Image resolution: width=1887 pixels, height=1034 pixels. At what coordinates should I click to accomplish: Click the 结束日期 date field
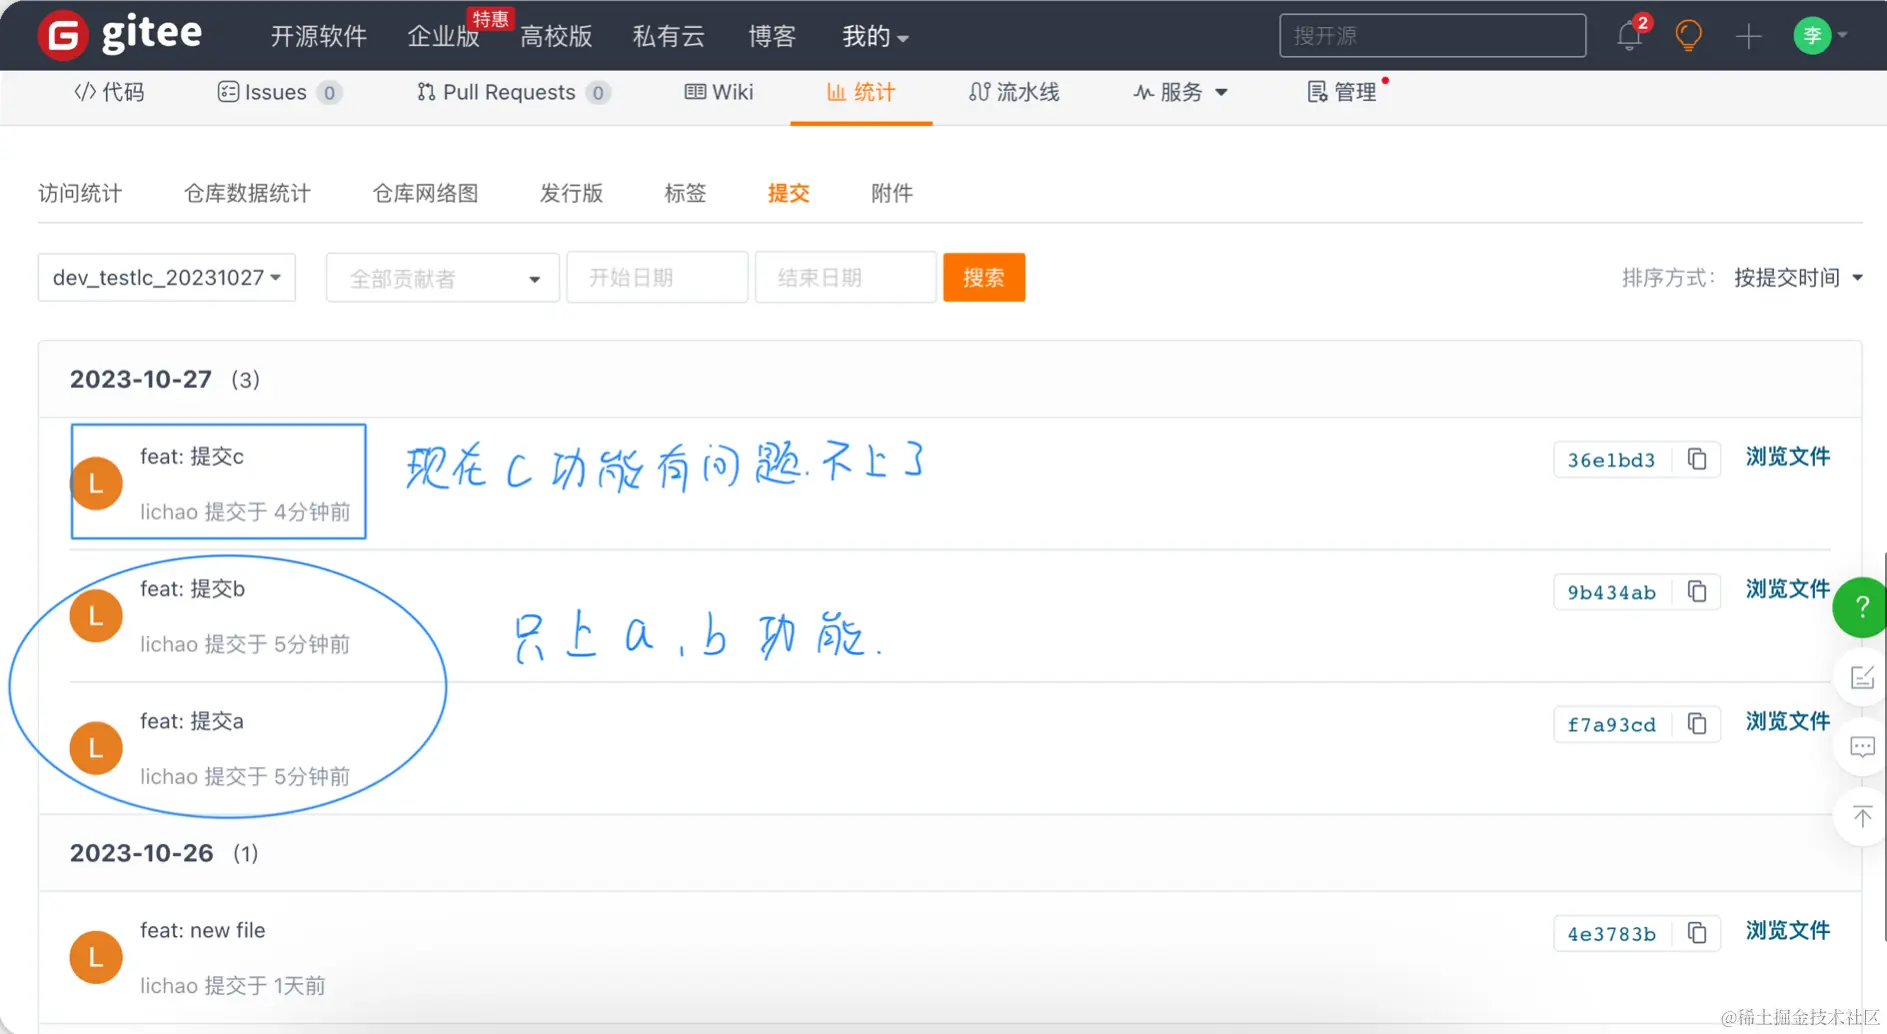point(846,278)
